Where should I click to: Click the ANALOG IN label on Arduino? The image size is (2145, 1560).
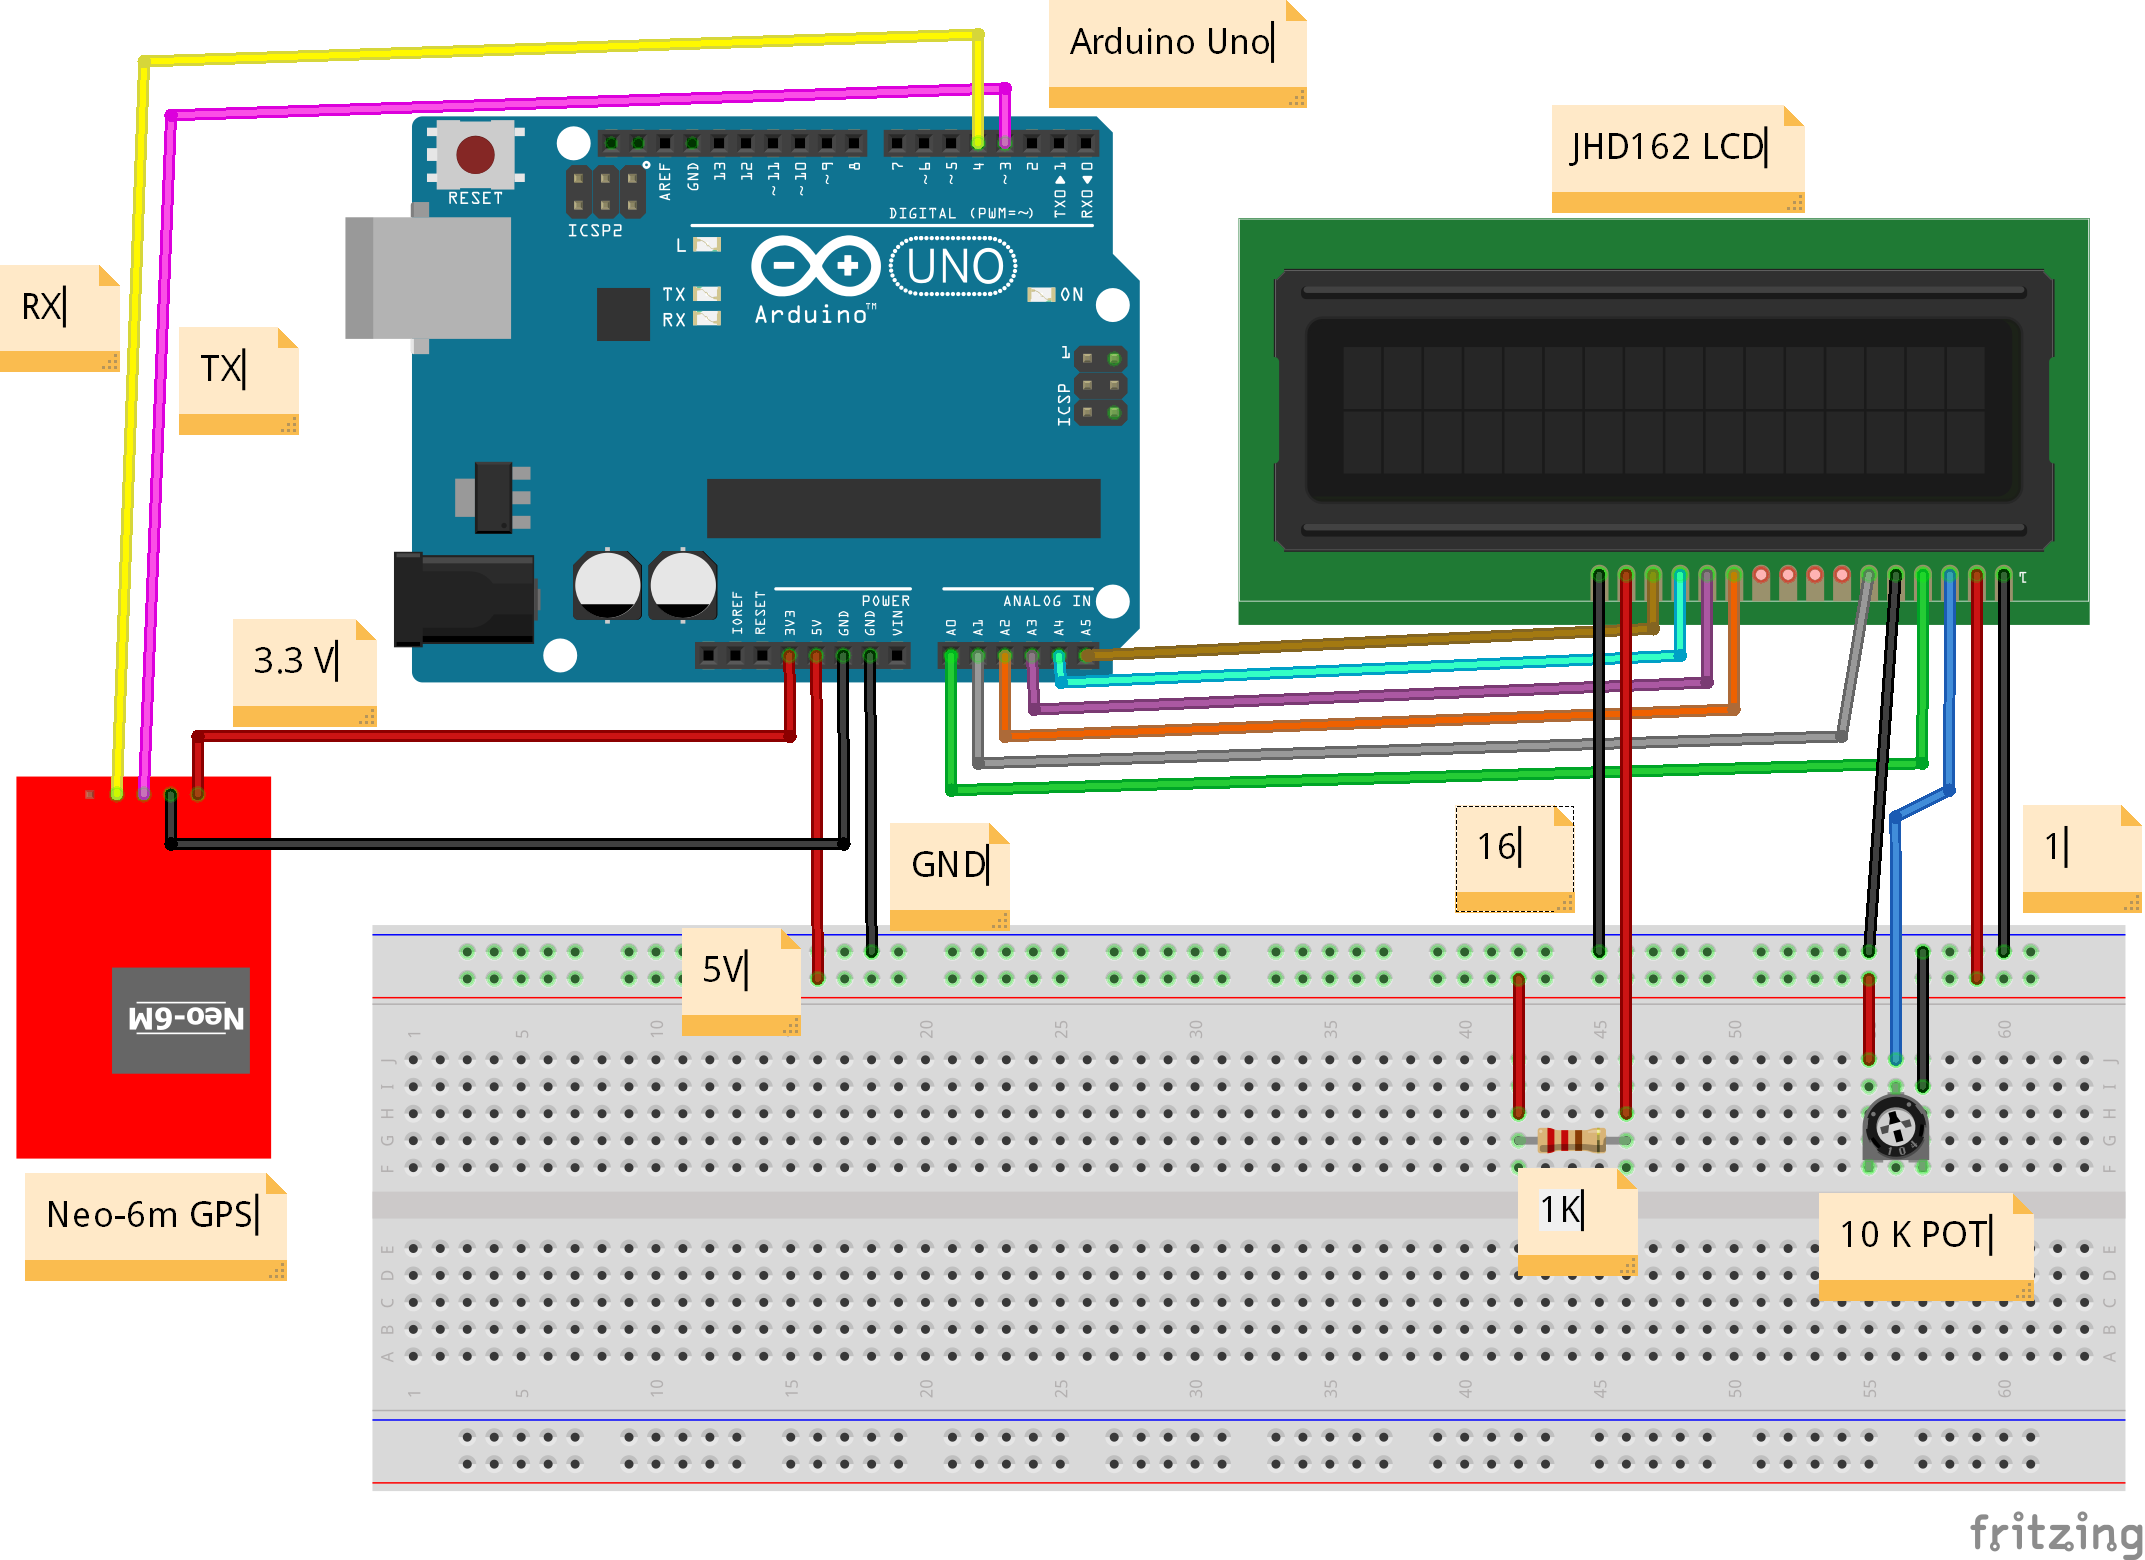(1047, 601)
